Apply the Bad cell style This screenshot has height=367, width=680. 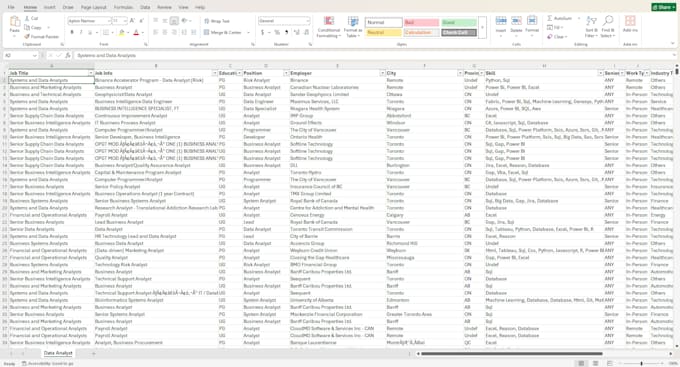tap(422, 23)
